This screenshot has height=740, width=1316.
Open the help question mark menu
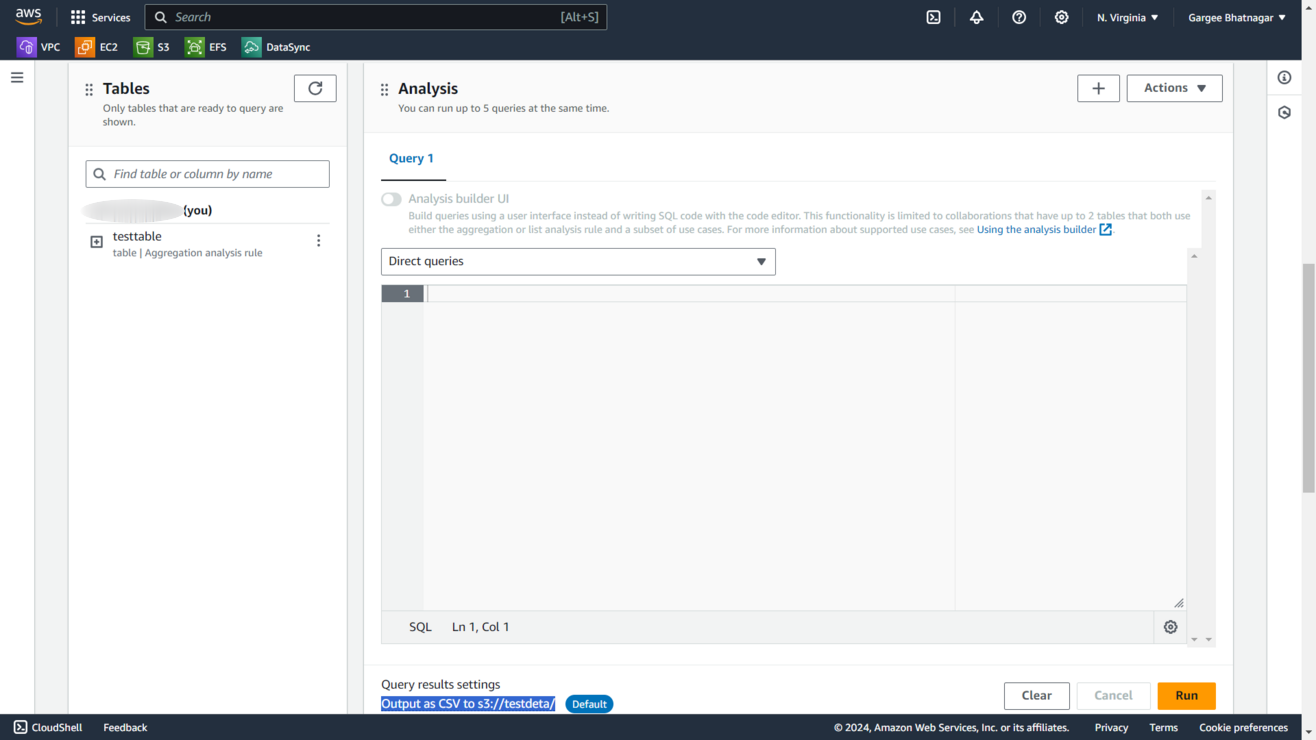click(1019, 17)
